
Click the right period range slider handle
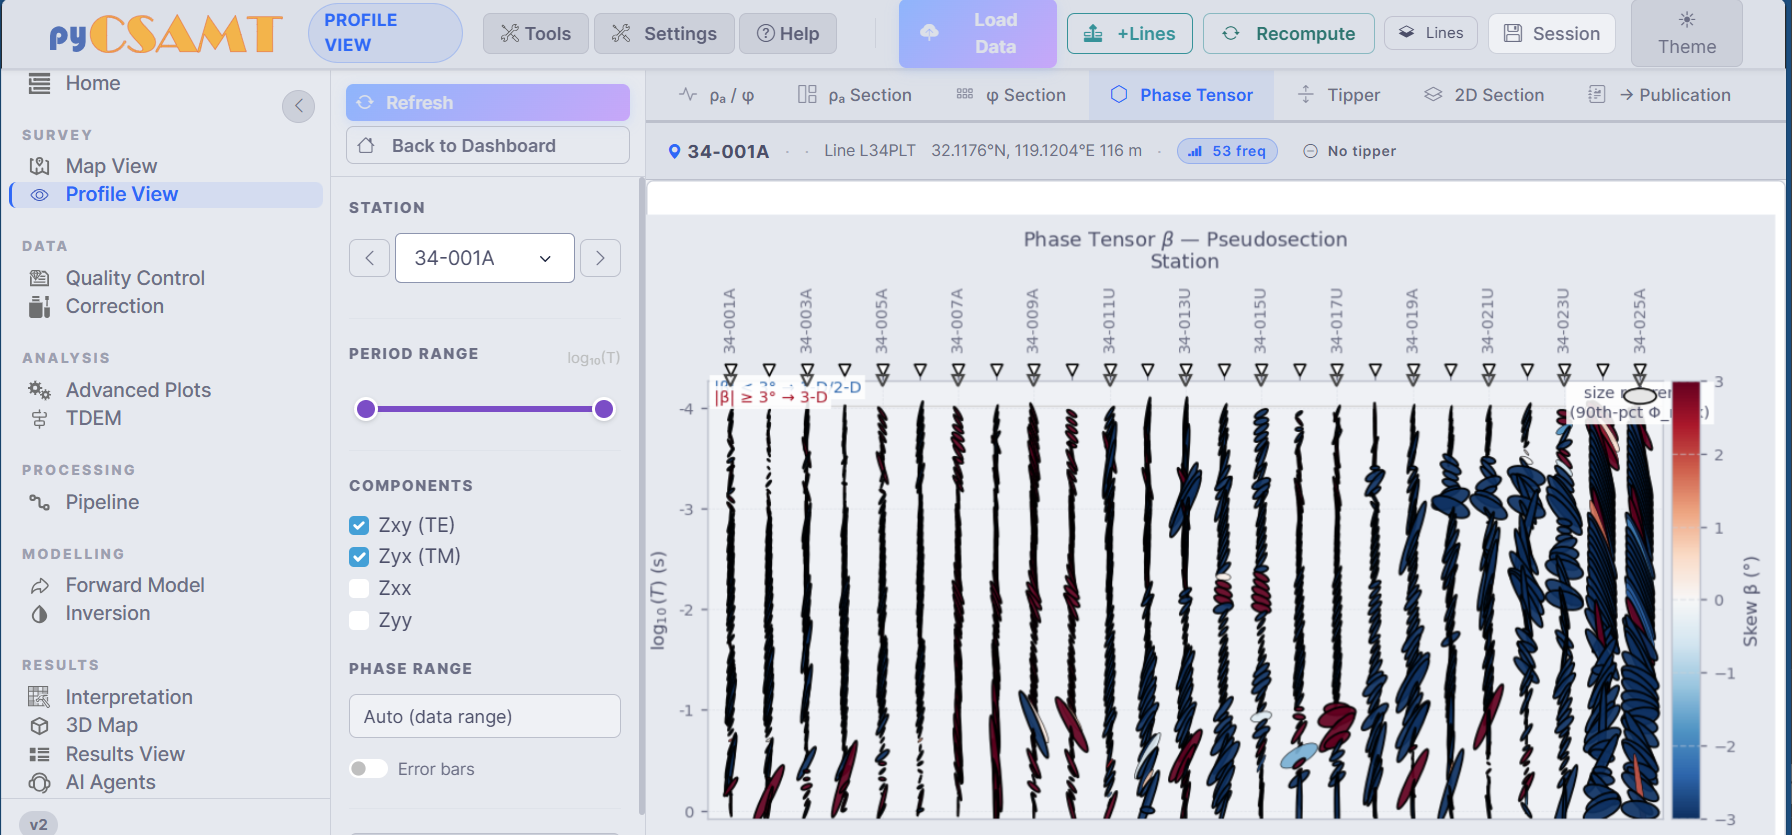pyautogui.click(x=604, y=409)
